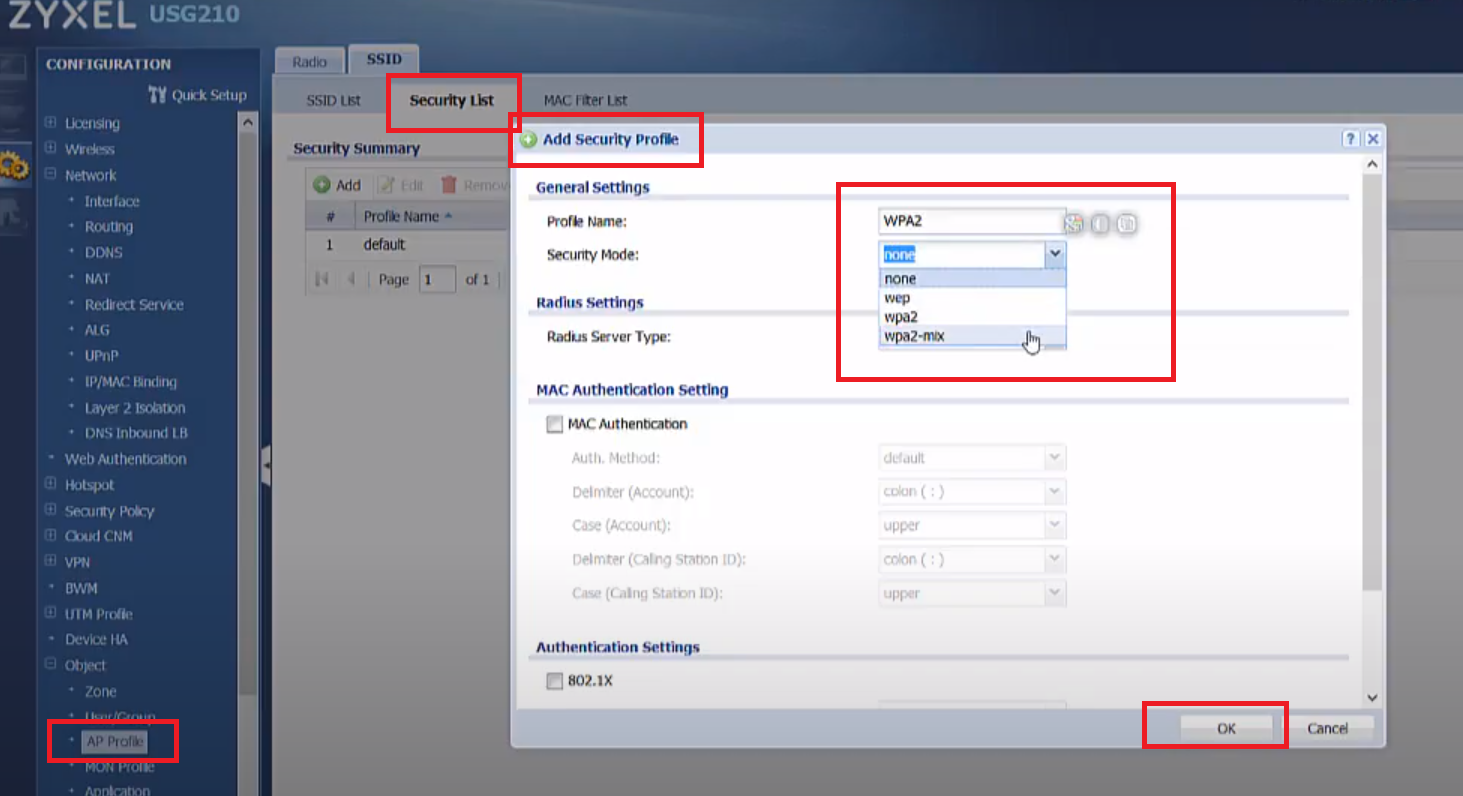Click the Profile Name sort arrow in header

(448, 216)
